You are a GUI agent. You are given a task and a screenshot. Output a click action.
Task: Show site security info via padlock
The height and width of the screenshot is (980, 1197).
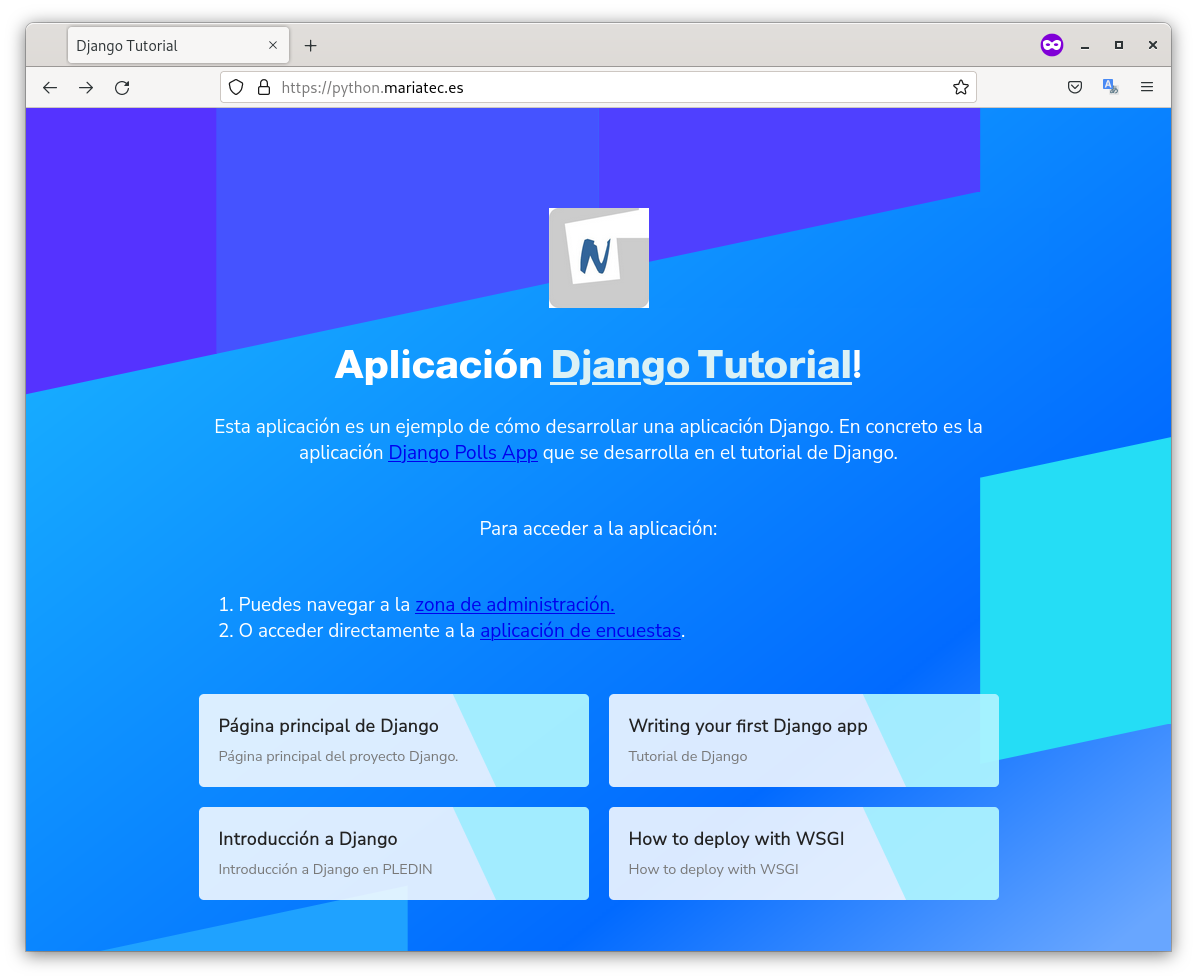tap(264, 87)
